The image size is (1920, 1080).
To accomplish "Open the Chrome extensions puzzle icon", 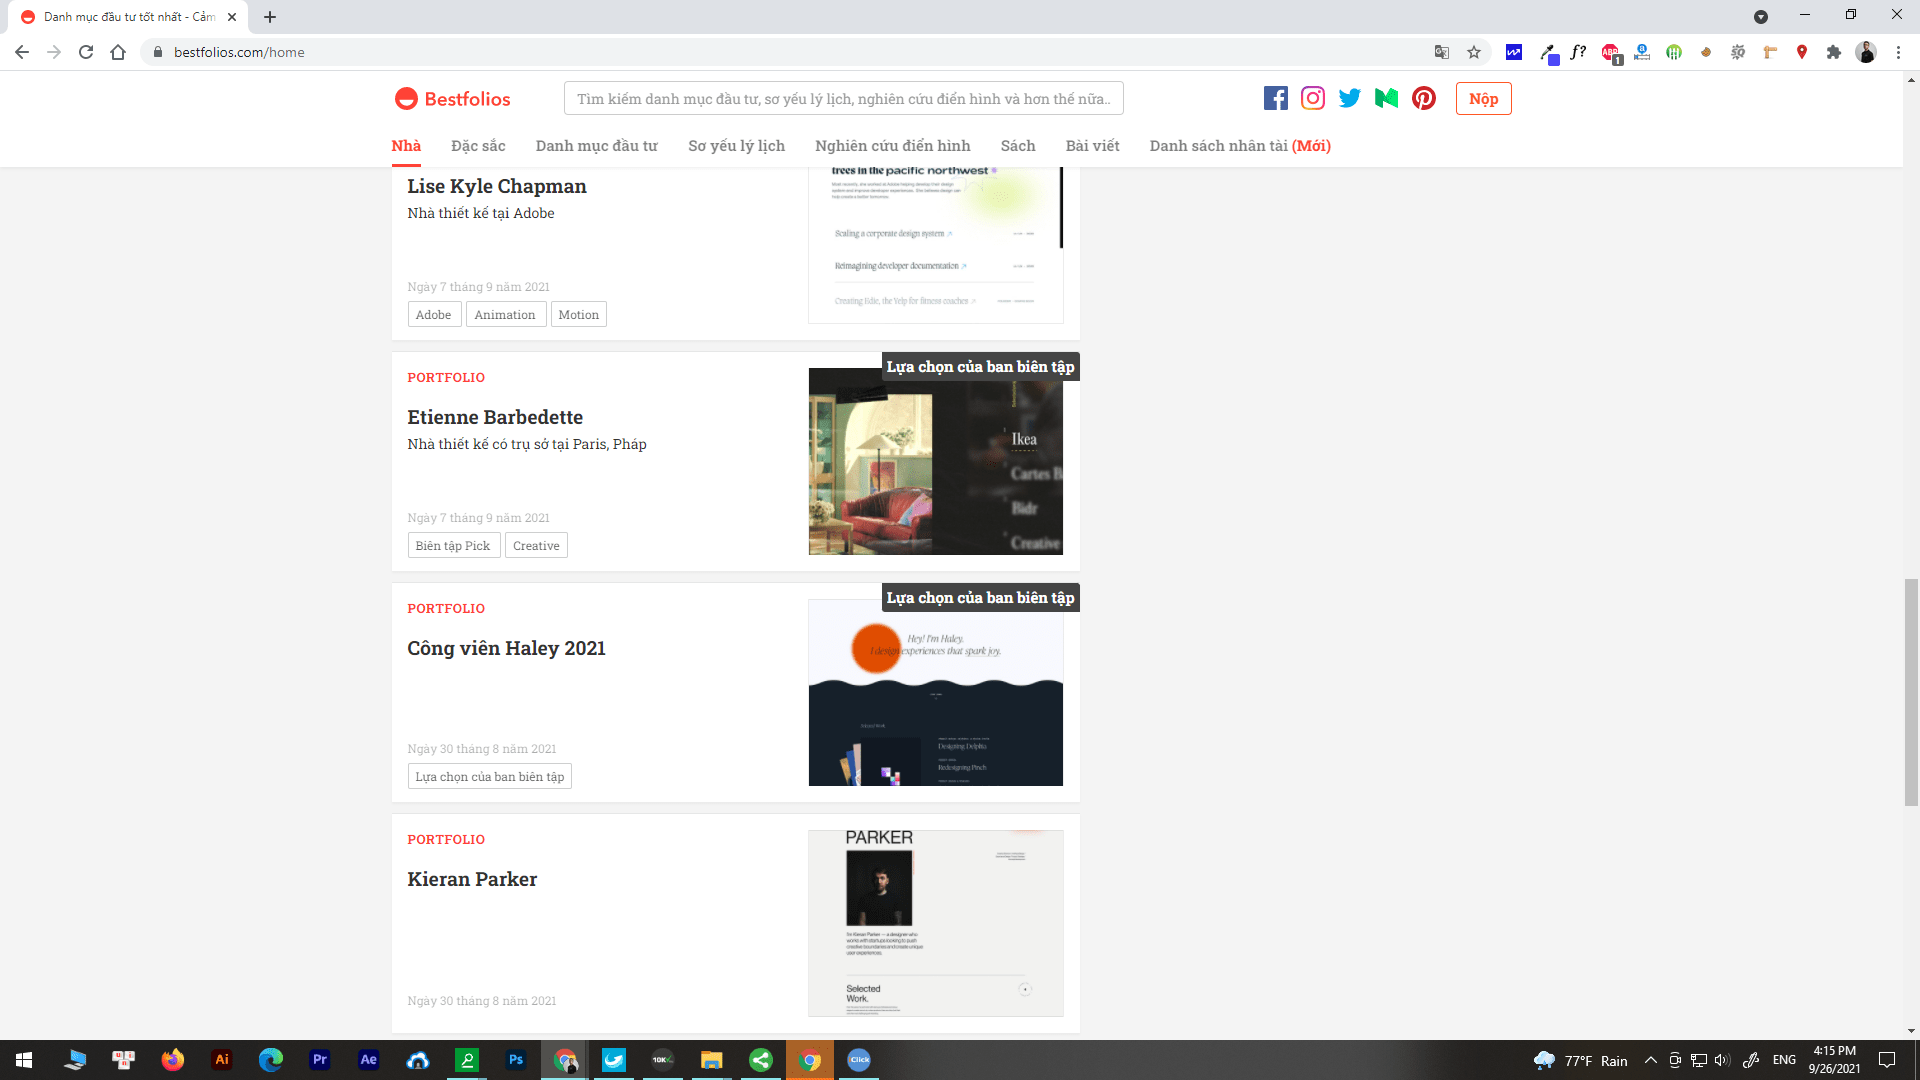I will tap(1834, 52).
